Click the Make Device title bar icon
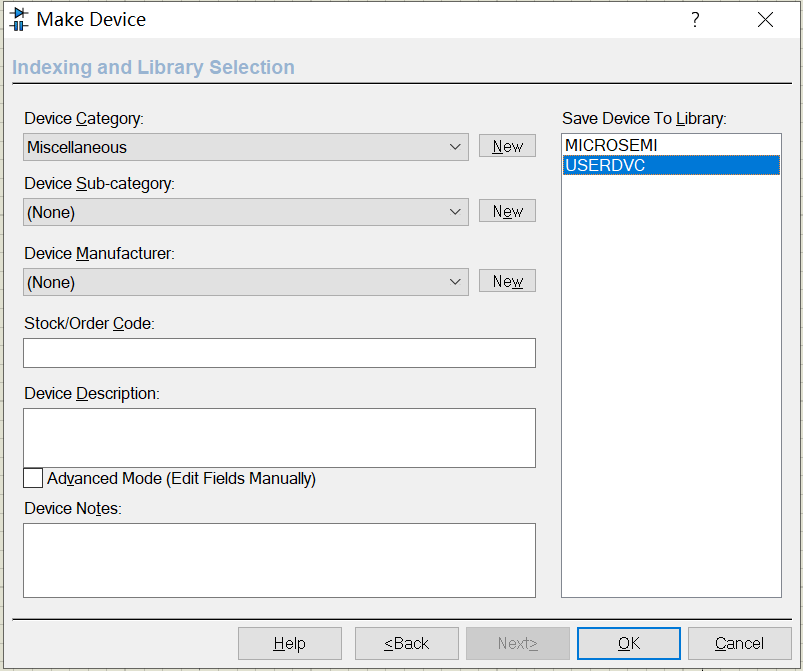The height and width of the screenshot is (671, 803). (x=18, y=19)
